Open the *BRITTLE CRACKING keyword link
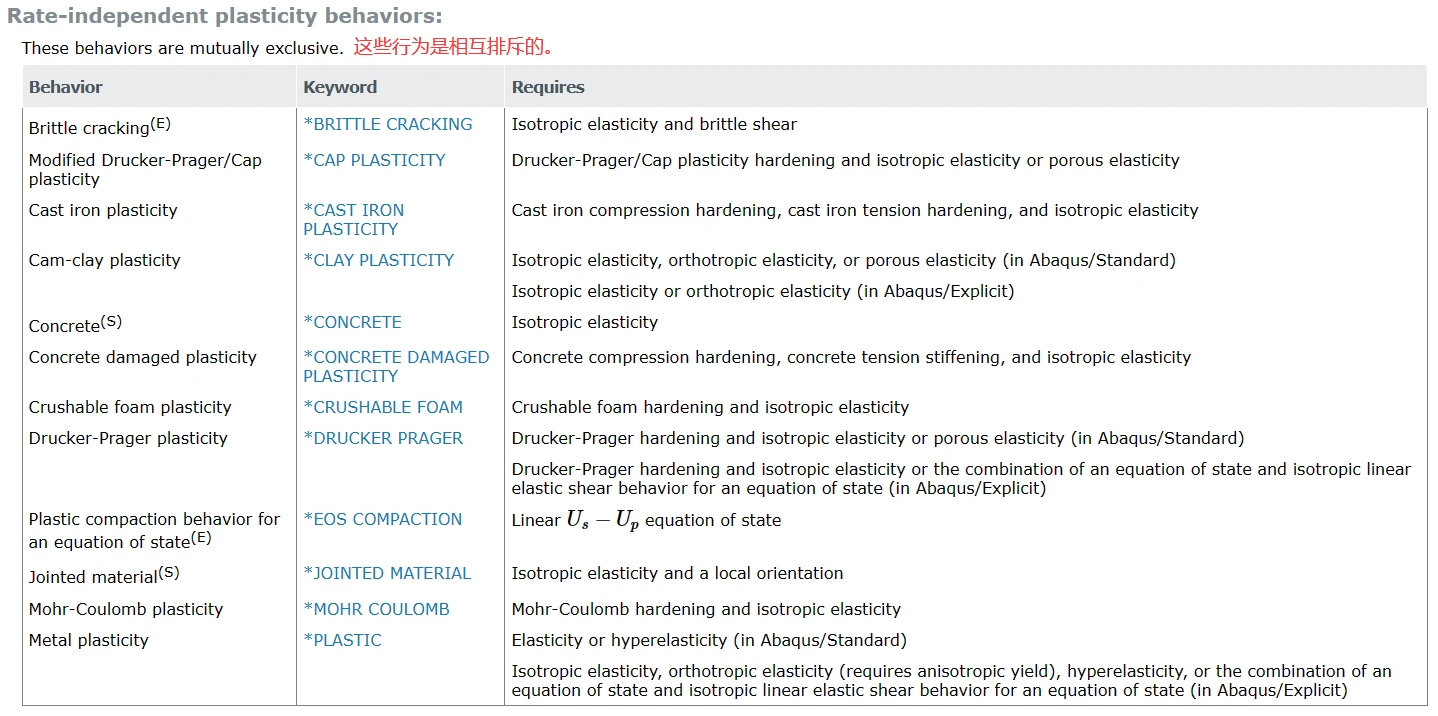1438x716 pixels. (388, 124)
